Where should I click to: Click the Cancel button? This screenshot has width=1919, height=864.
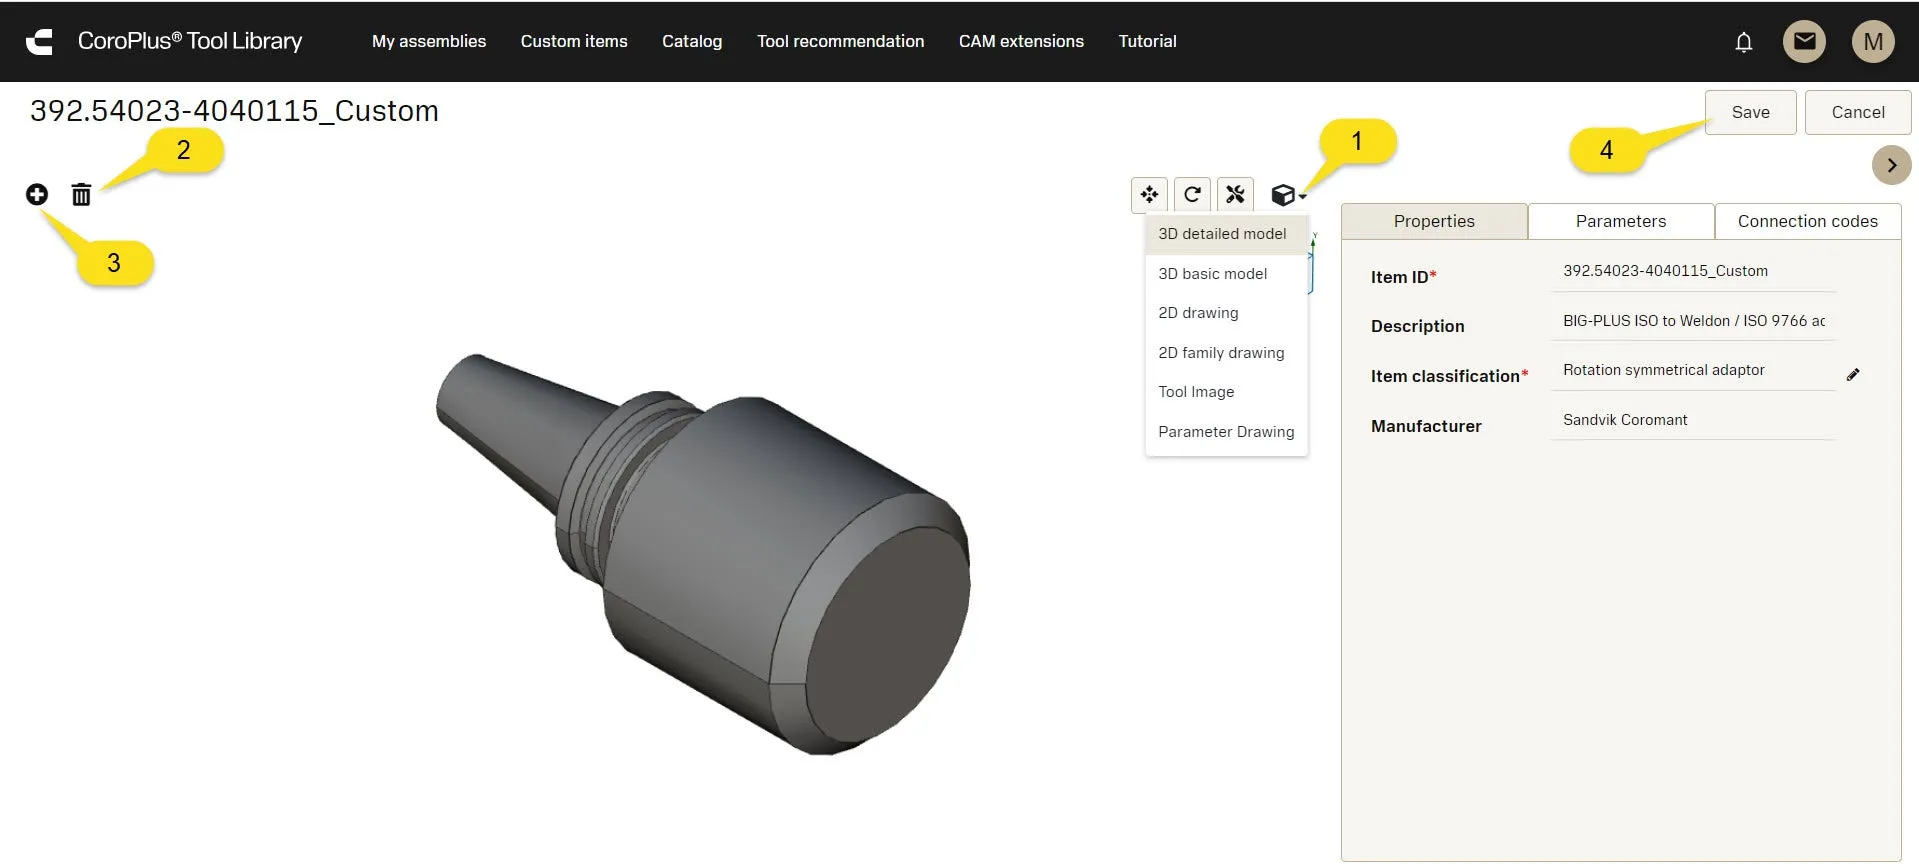(x=1857, y=112)
